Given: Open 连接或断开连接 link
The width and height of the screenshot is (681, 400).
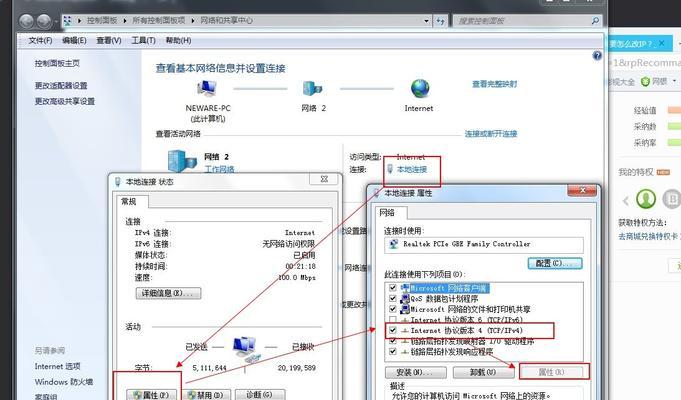Looking at the screenshot, I should 491,134.
